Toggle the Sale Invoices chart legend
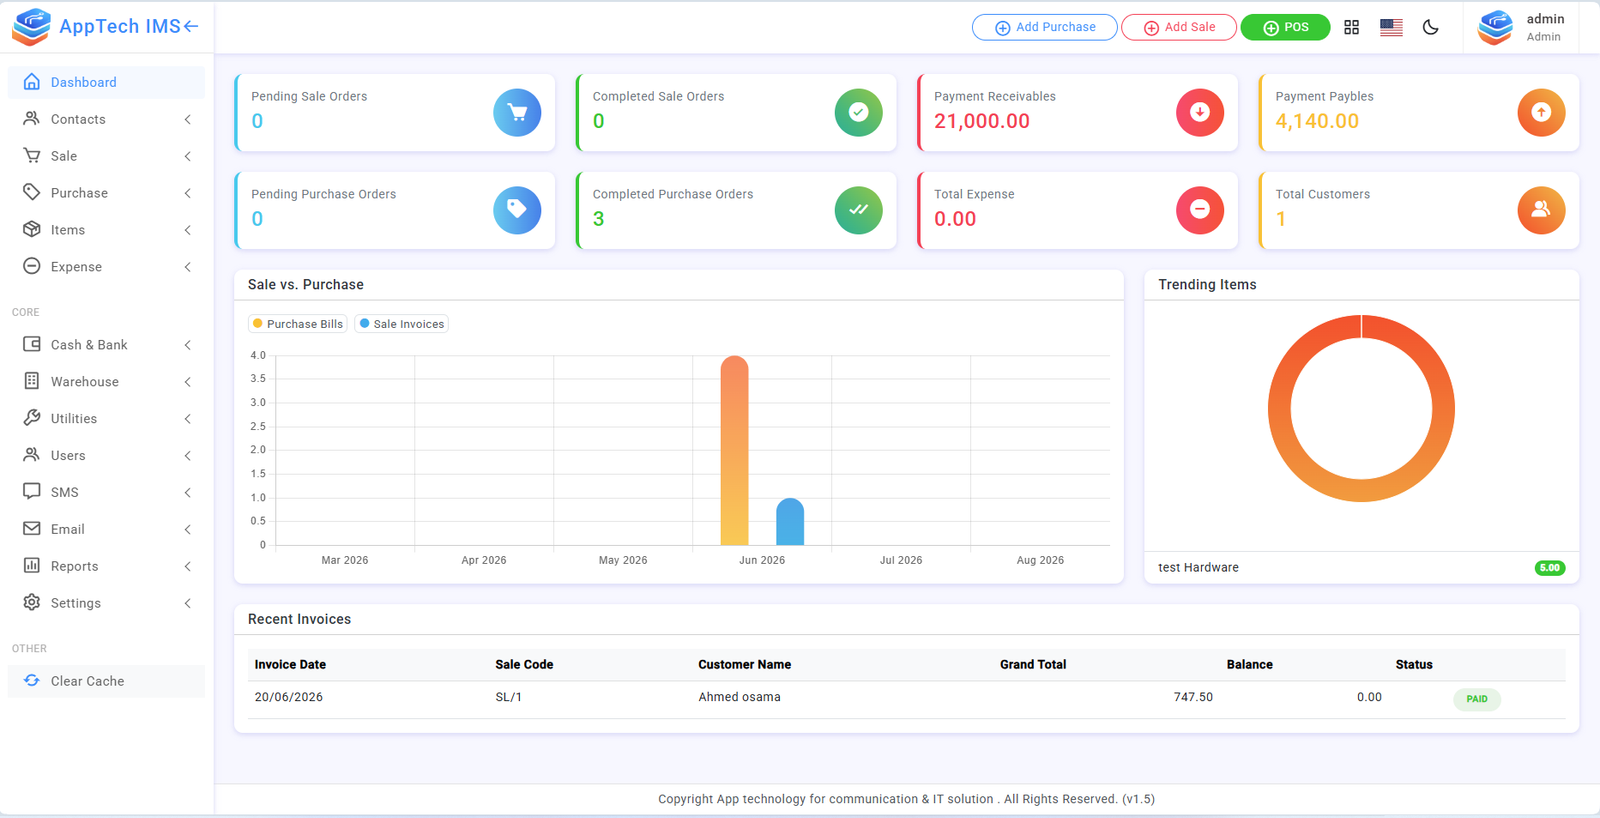 402,324
